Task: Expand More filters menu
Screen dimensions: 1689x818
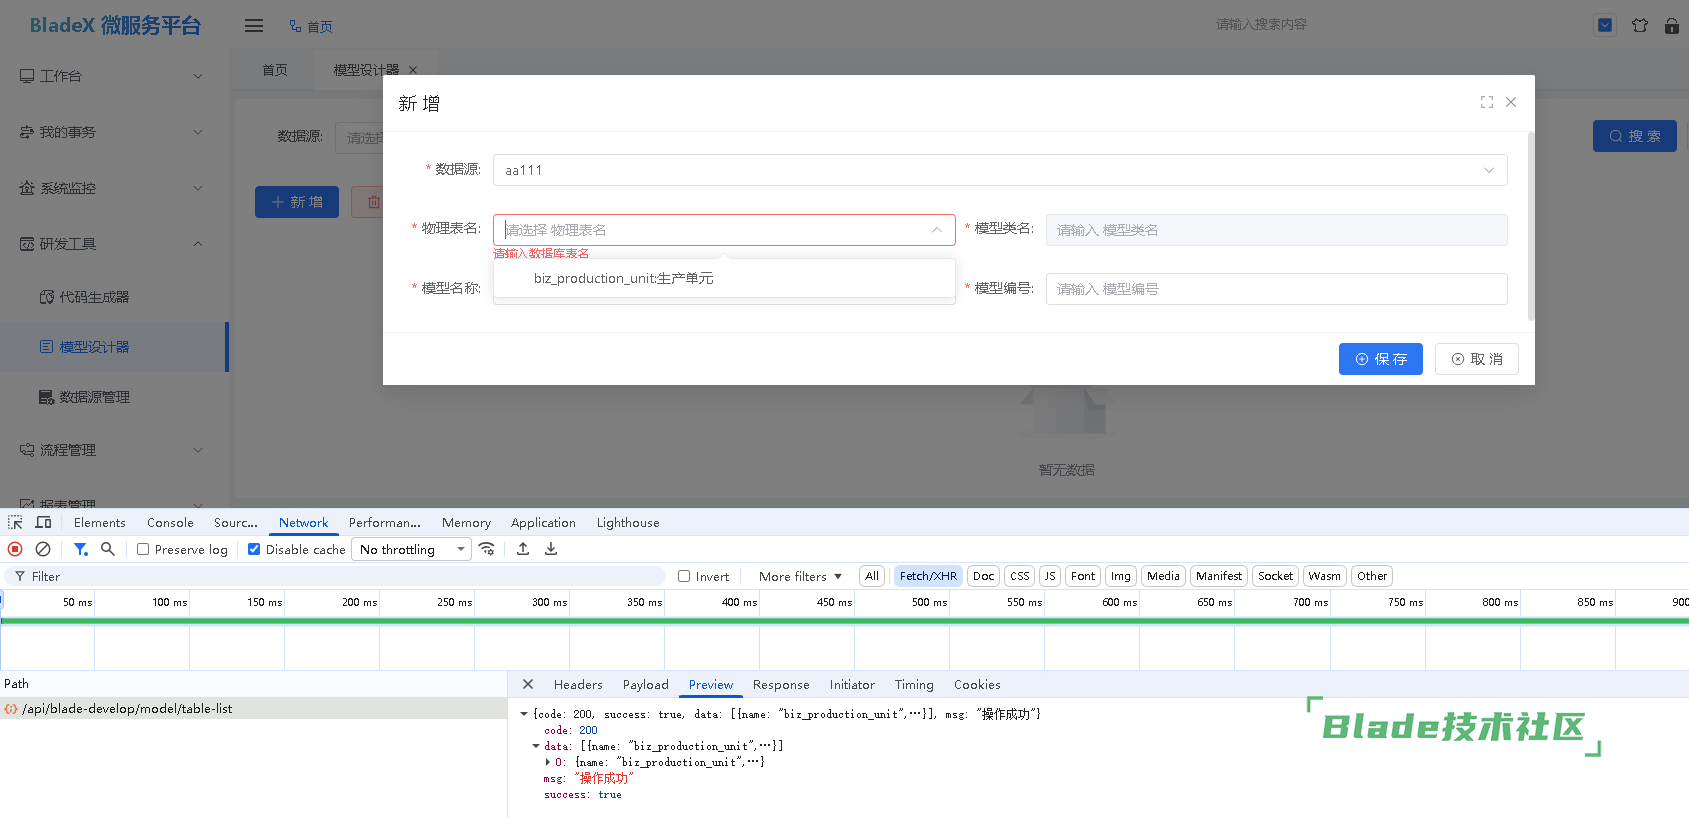Action: click(x=800, y=576)
